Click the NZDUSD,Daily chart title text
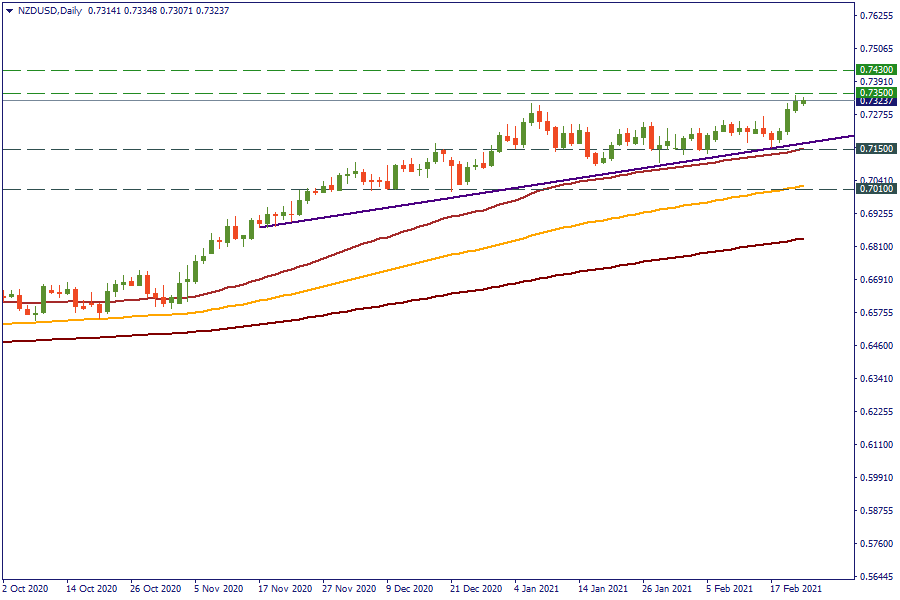Viewport: 900px width, 600px height. [x=50, y=9]
